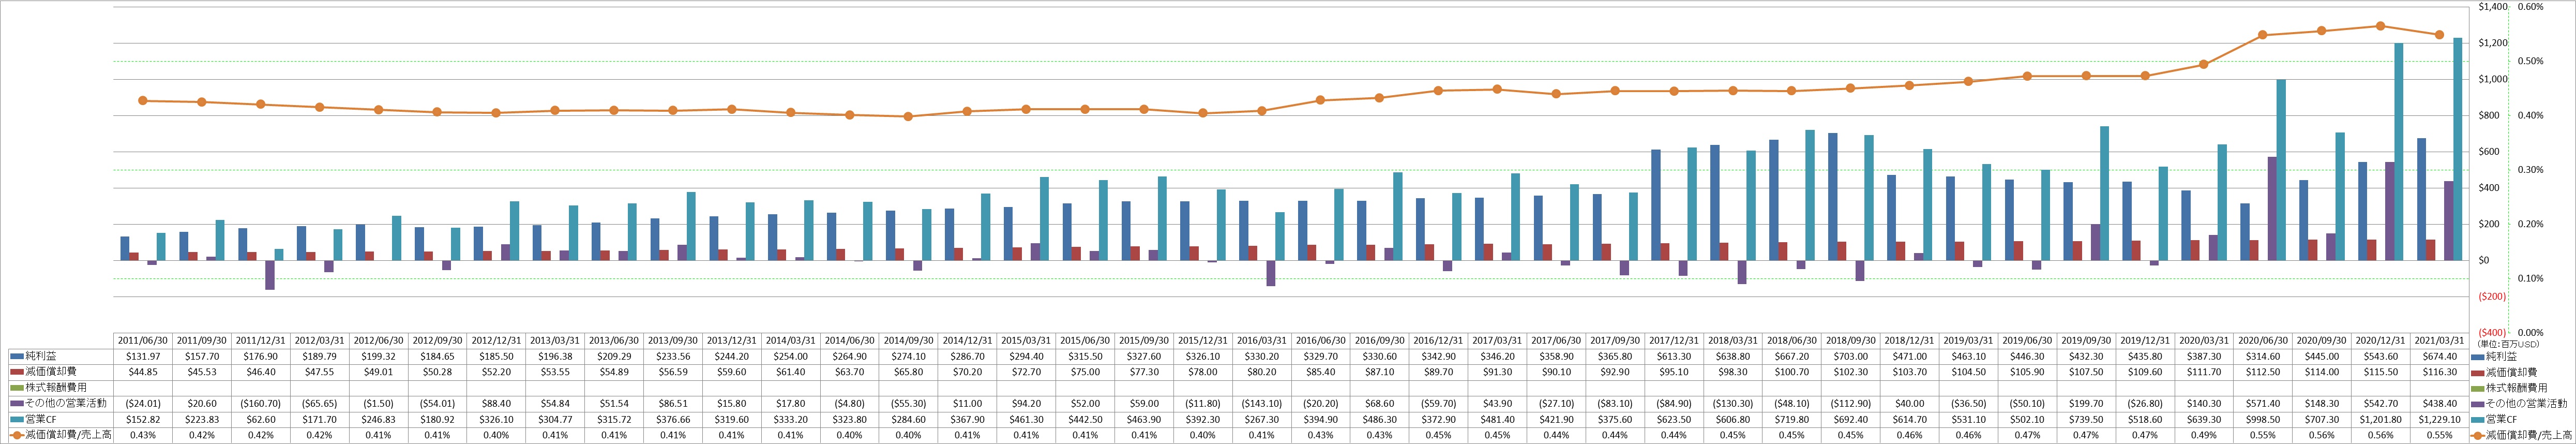Click the 2016/03/31 date column header
2576x444 pixels.
1261,340
